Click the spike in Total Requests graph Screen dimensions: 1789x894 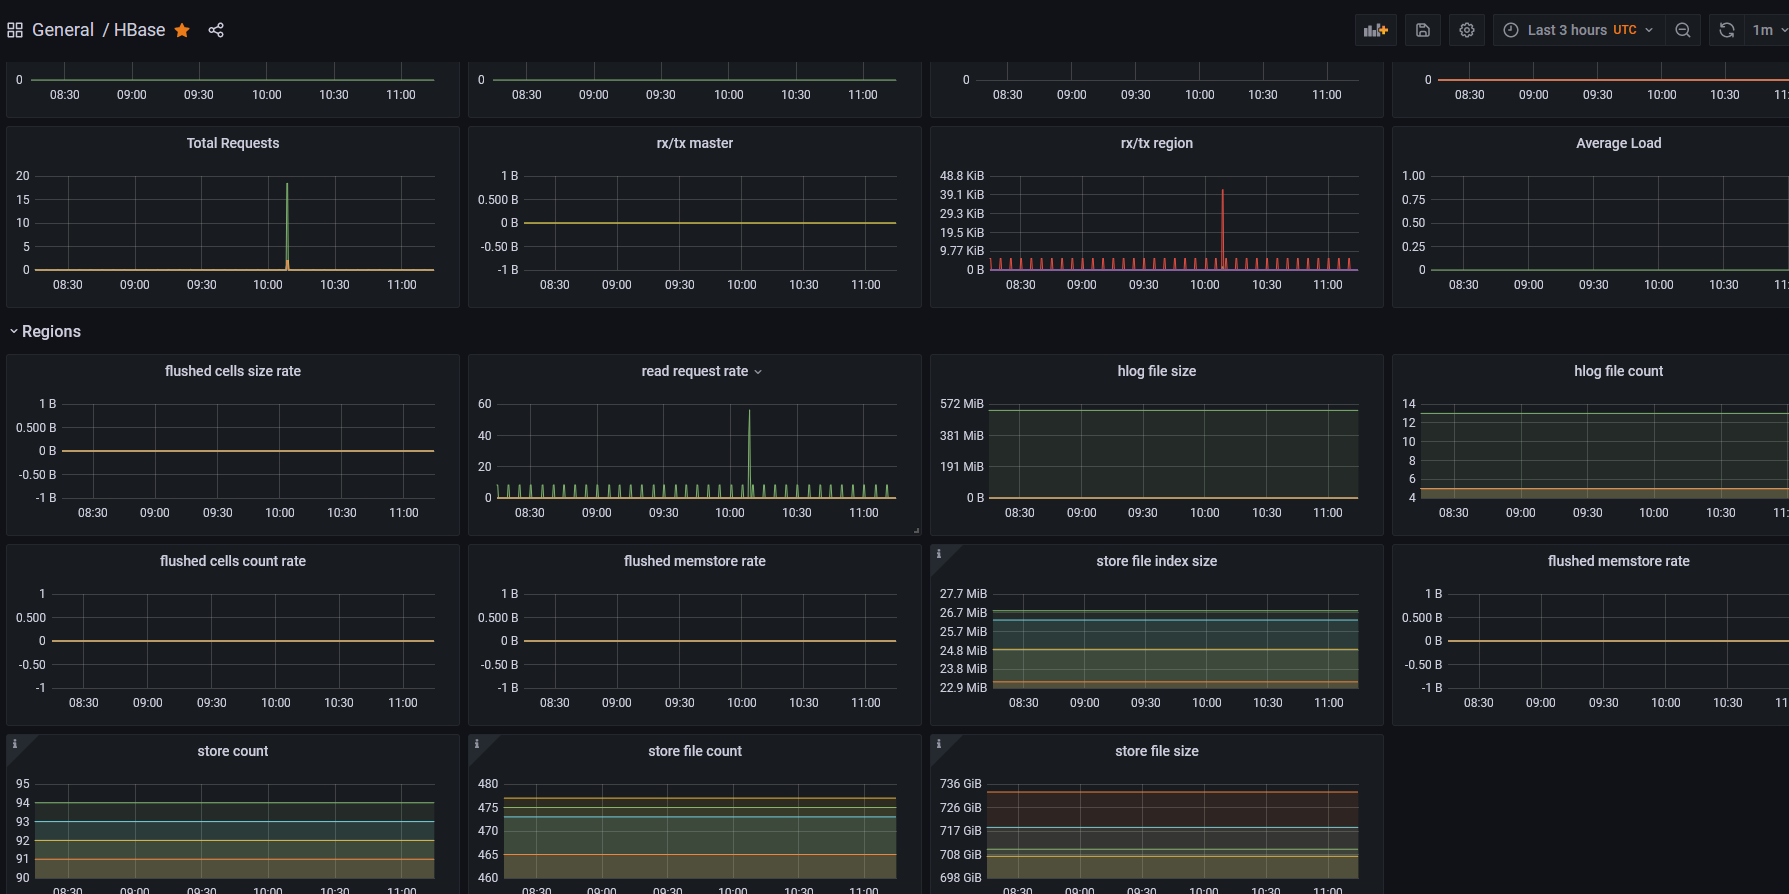point(287,226)
